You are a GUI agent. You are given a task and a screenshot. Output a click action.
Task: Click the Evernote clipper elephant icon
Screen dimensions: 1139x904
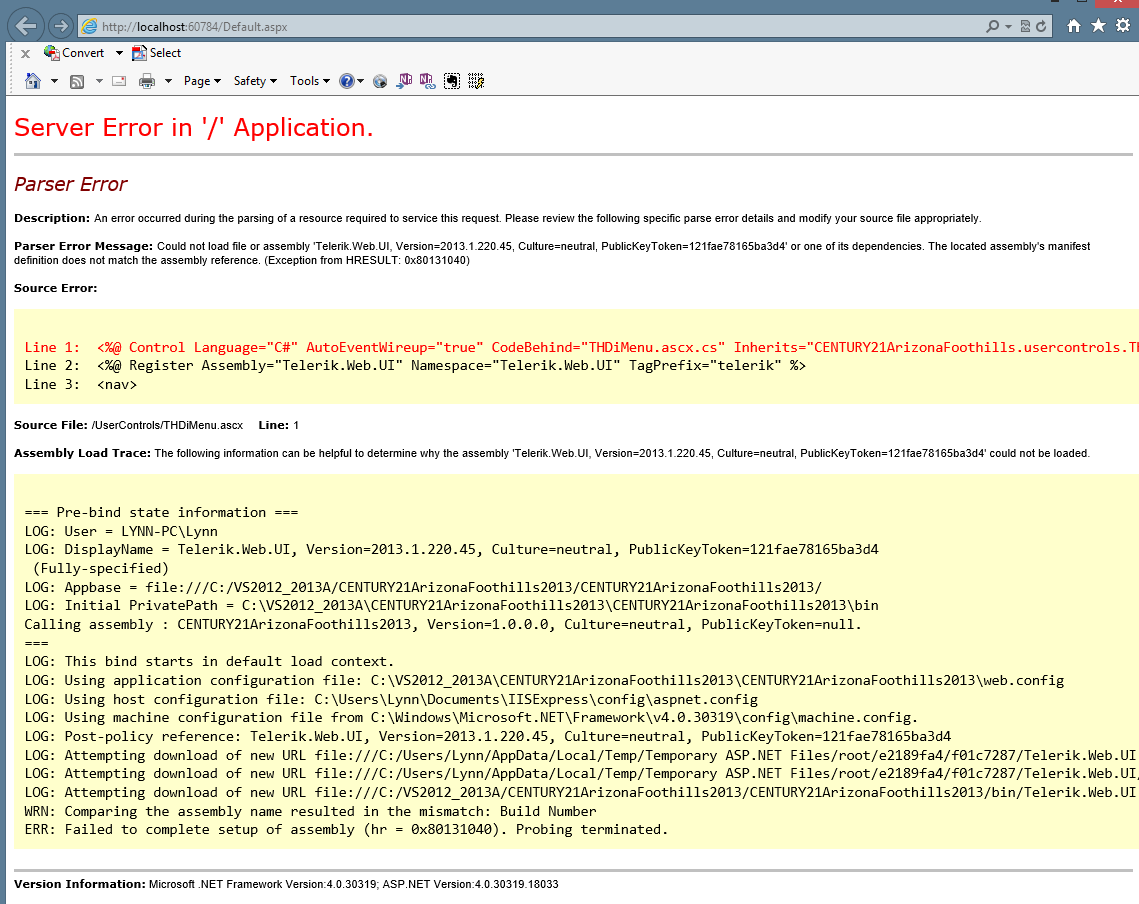[x=452, y=81]
